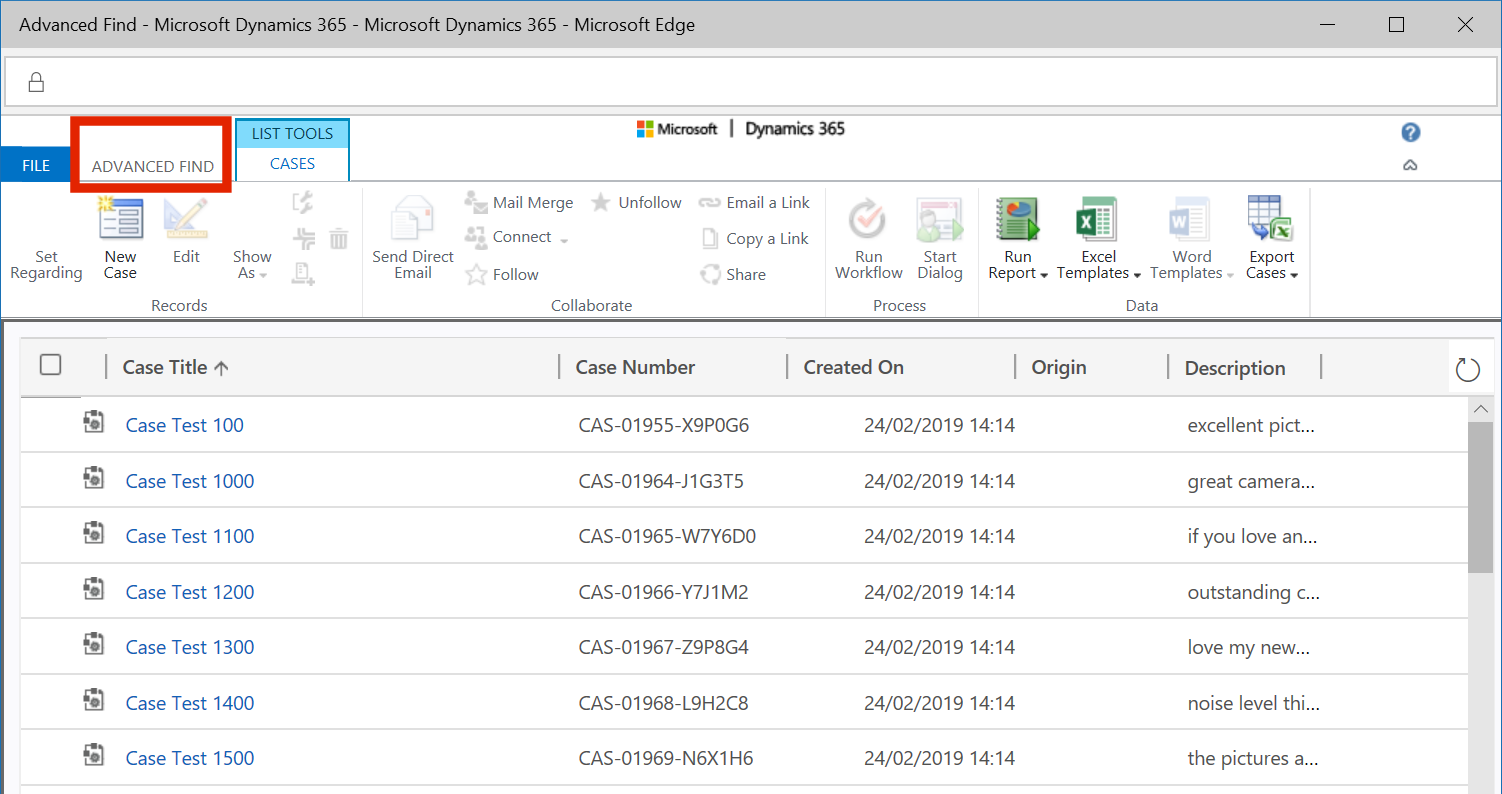This screenshot has height=794, width=1502.
Task: Click Follow with the star outline
Action: coord(502,274)
